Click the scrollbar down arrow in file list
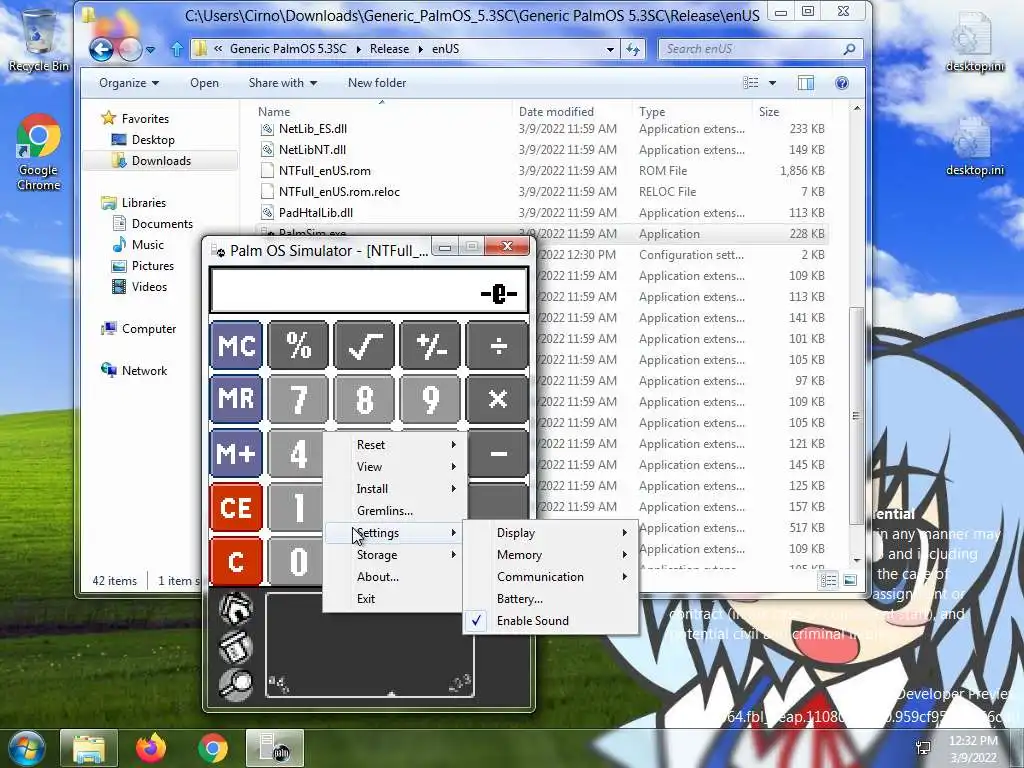 coord(856,560)
